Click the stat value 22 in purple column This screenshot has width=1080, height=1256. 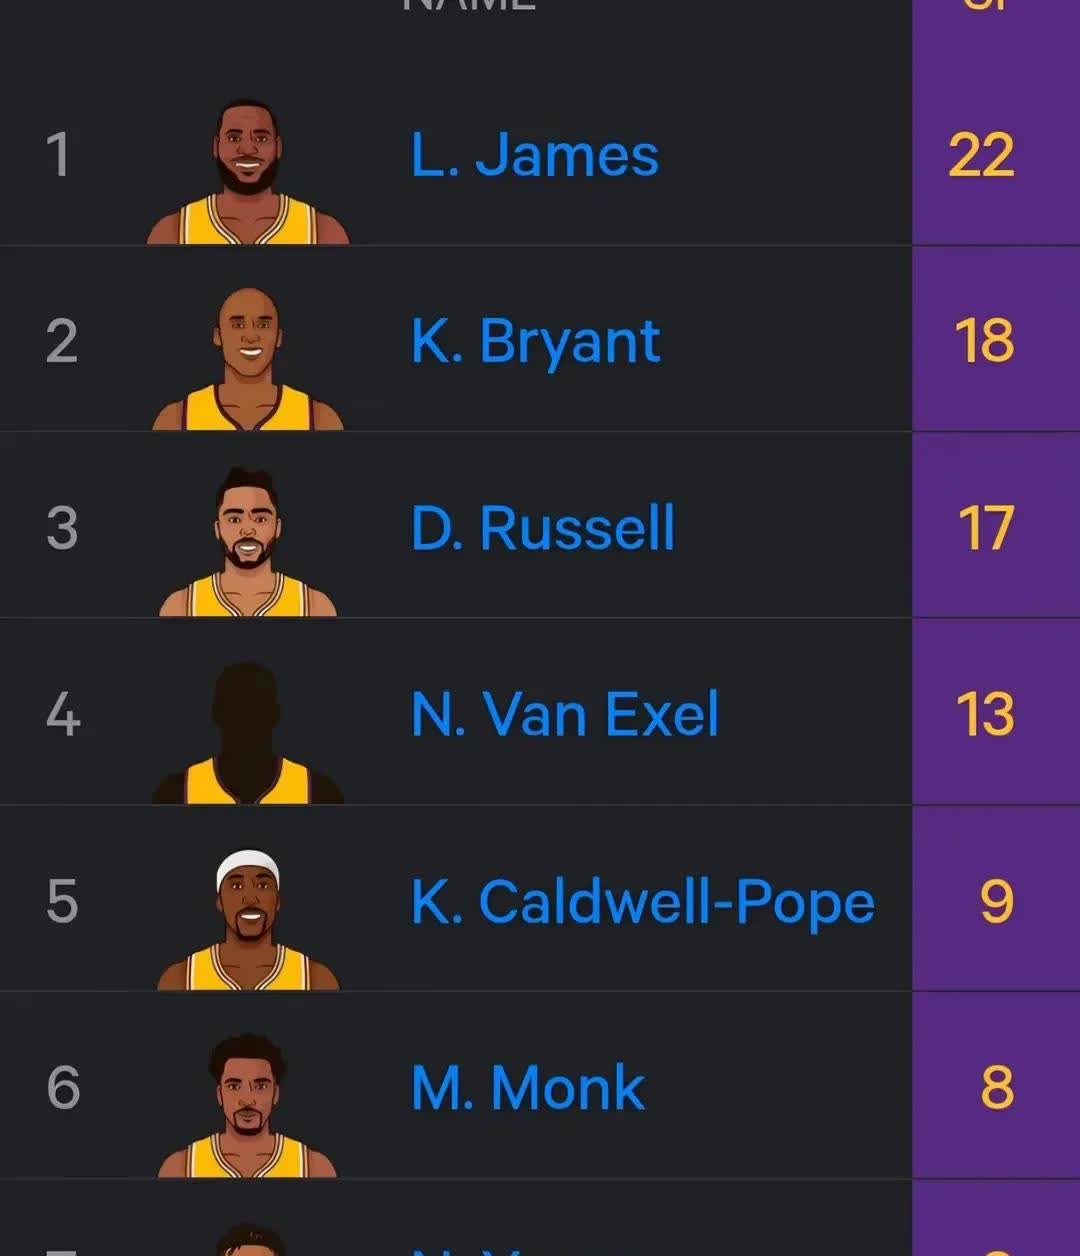982,156
